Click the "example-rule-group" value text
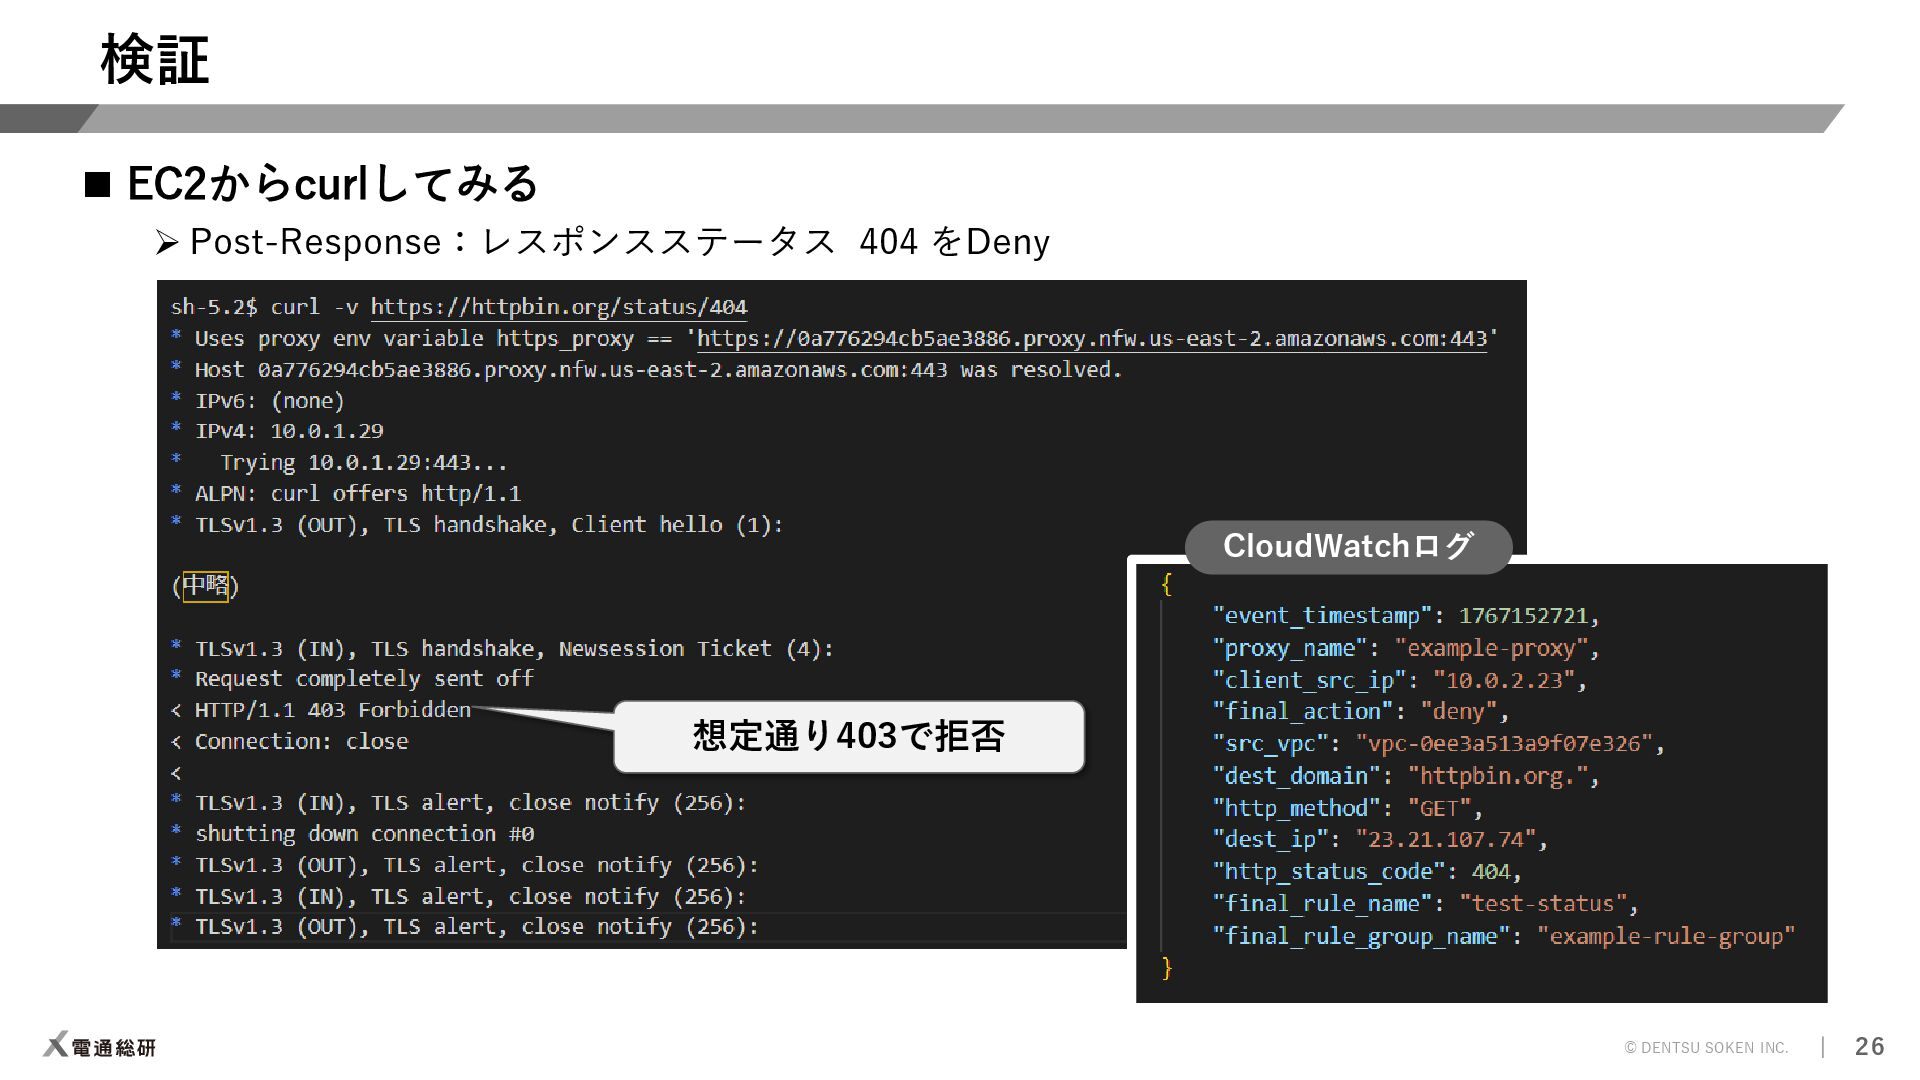Screen dimensions: 1920x1080 pyautogui.click(x=1665, y=936)
